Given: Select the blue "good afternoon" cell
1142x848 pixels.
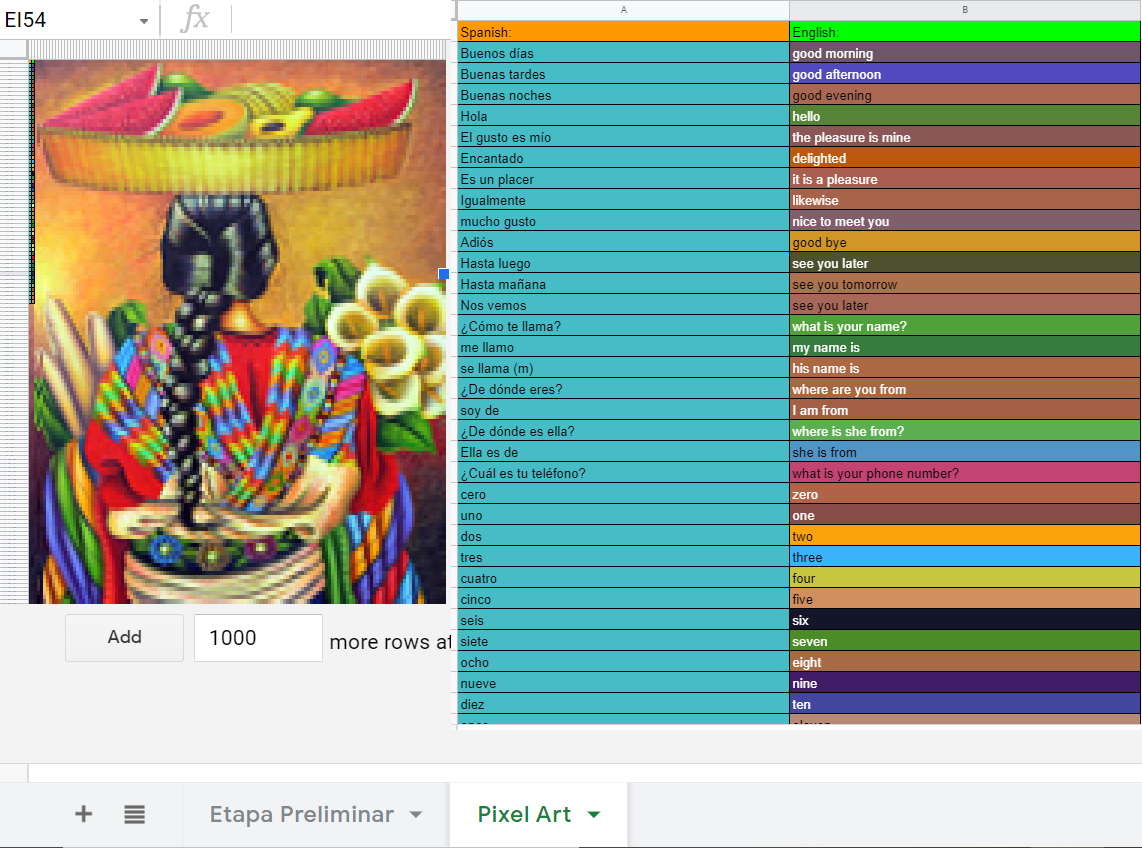Looking at the screenshot, I should (x=964, y=74).
